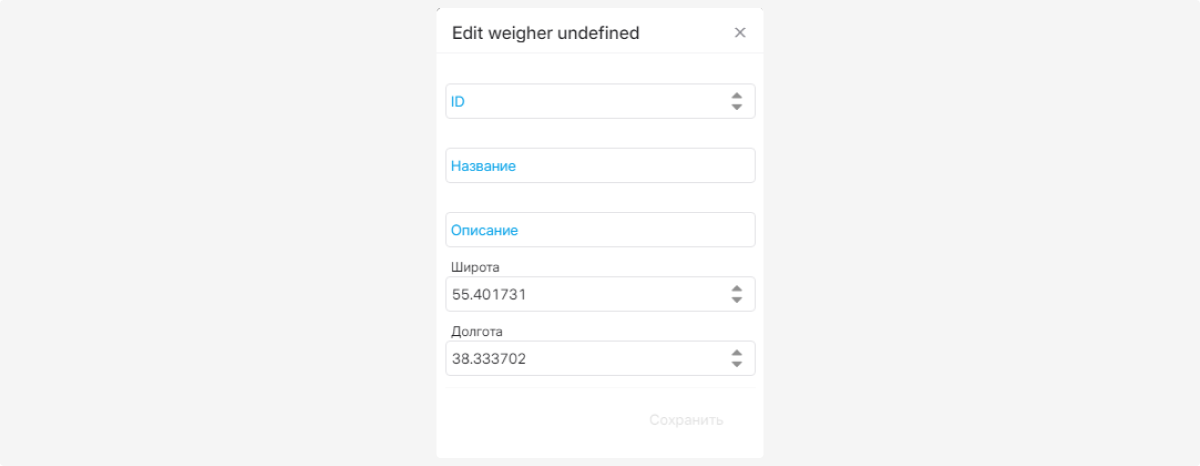Select the latitude value 55.401731
This screenshot has height=466, width=1200.
(x=490, y=295)
